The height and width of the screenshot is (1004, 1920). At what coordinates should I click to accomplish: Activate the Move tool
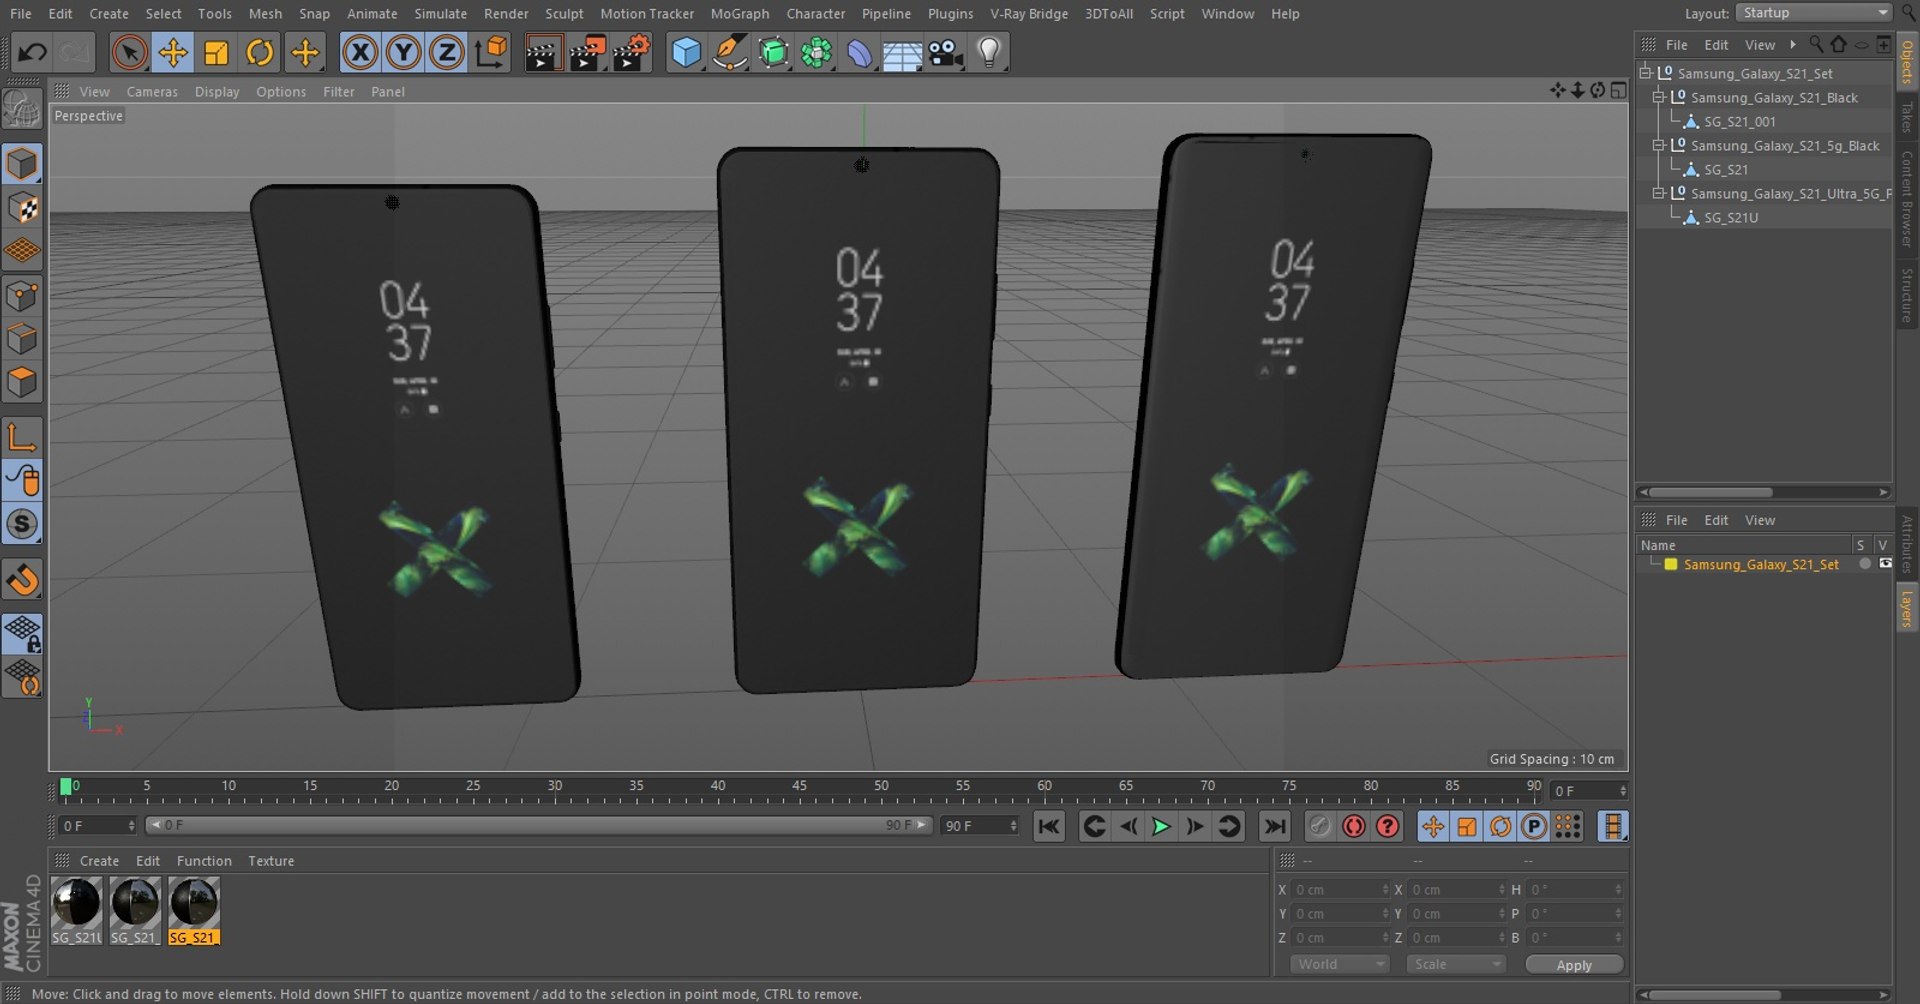(173, 52)
